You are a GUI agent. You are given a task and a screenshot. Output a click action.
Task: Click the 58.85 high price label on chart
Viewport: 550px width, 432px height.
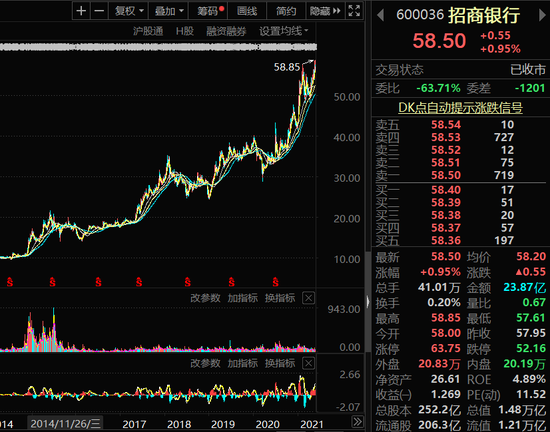pyautogui.click(x=287, y=67)
